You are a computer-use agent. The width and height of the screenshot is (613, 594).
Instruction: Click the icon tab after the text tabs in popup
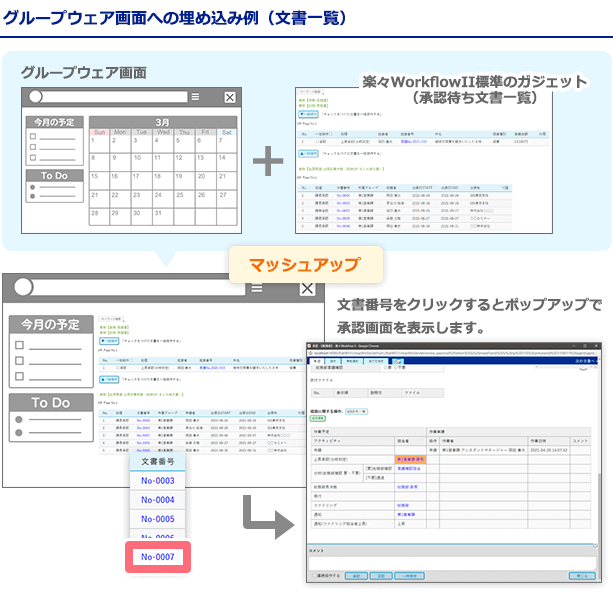(398, 361)
